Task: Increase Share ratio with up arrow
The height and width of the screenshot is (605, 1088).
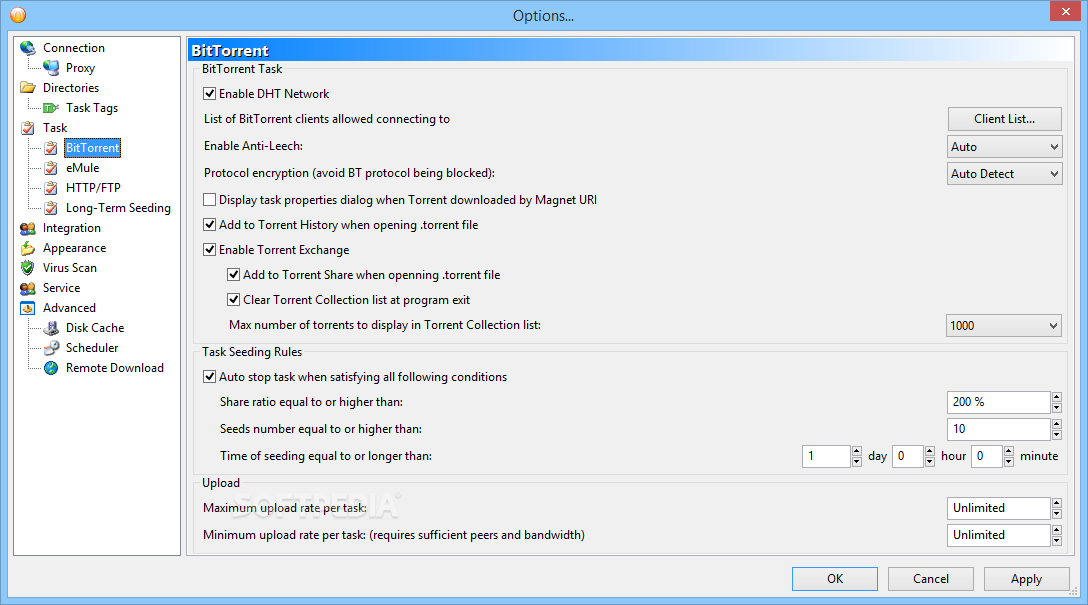Action: [1057, 398]
